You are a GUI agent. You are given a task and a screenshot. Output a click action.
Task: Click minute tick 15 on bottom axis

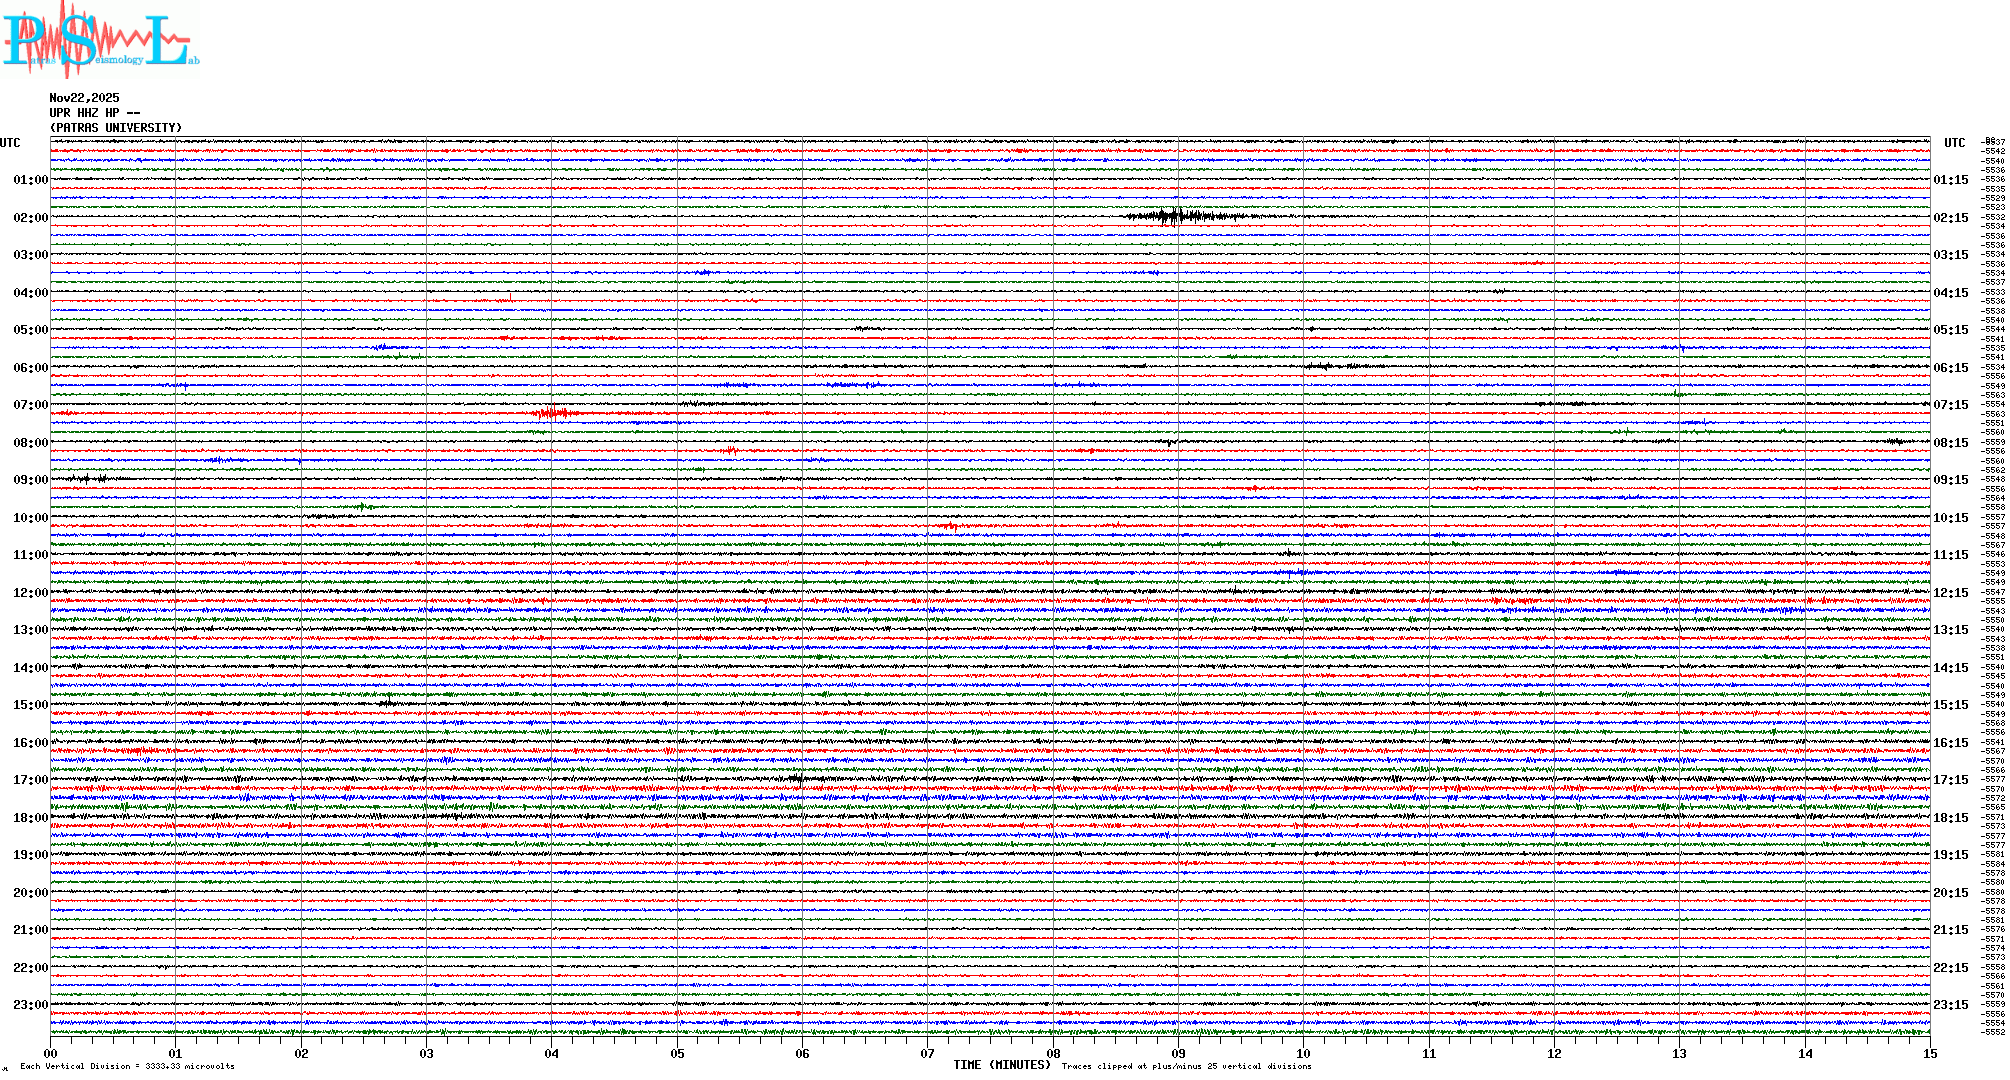(x=1929, y=1053)
